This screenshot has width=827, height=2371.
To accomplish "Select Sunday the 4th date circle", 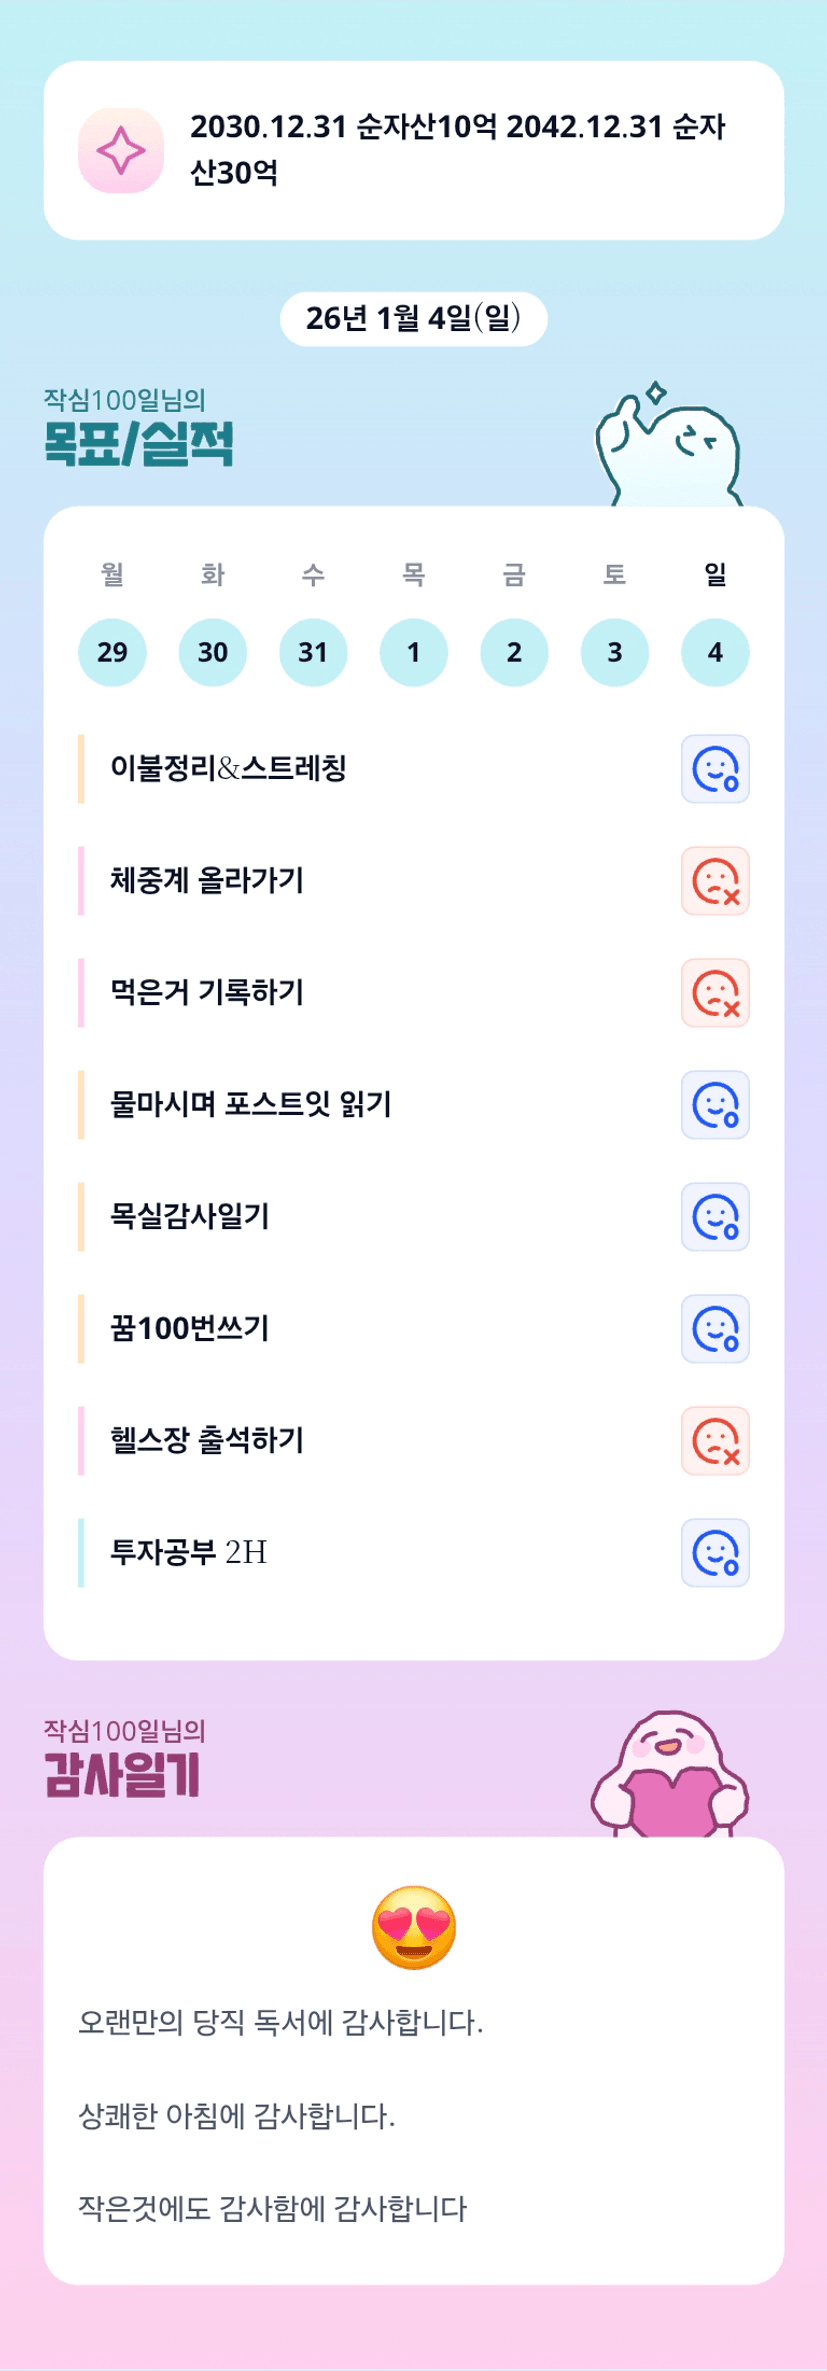I will [x=715, y=652].
